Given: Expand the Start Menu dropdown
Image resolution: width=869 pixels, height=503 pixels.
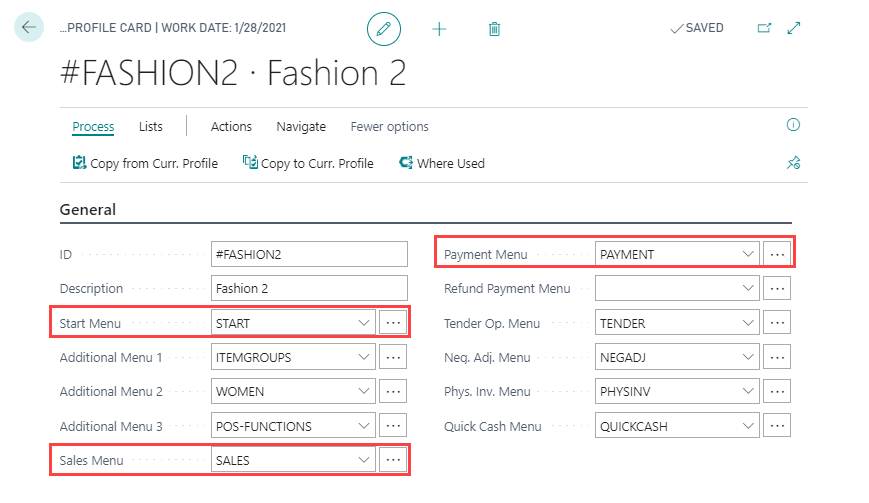Looking at the screenshot, I should 363,323.
